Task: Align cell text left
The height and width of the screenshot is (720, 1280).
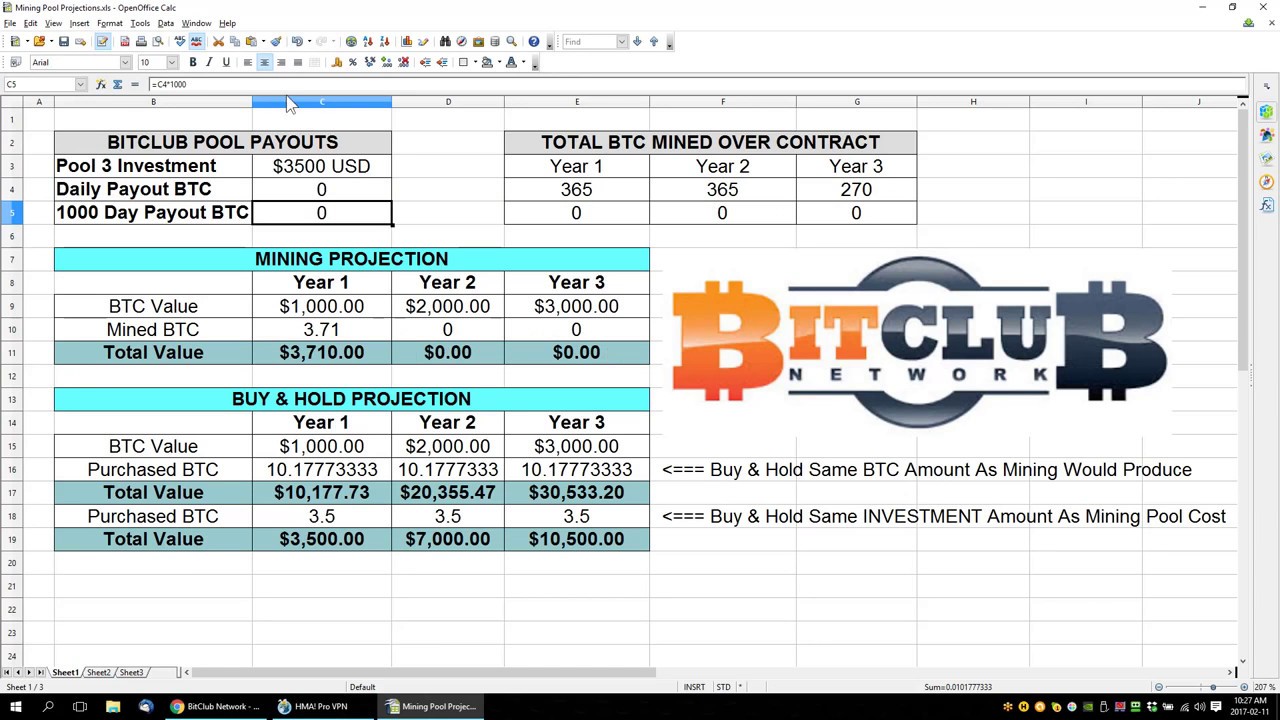Action: pos(248,62)
